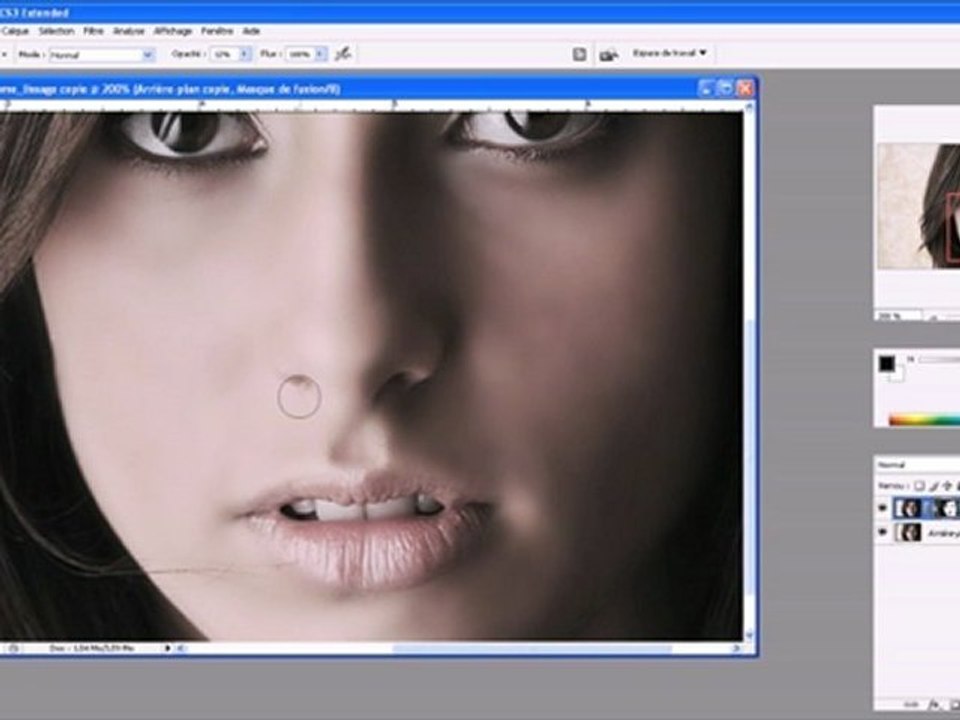The width and height of the screenshot is (960, 720).
Task: Open the Fenêtre menu
Action: [217, 31]
